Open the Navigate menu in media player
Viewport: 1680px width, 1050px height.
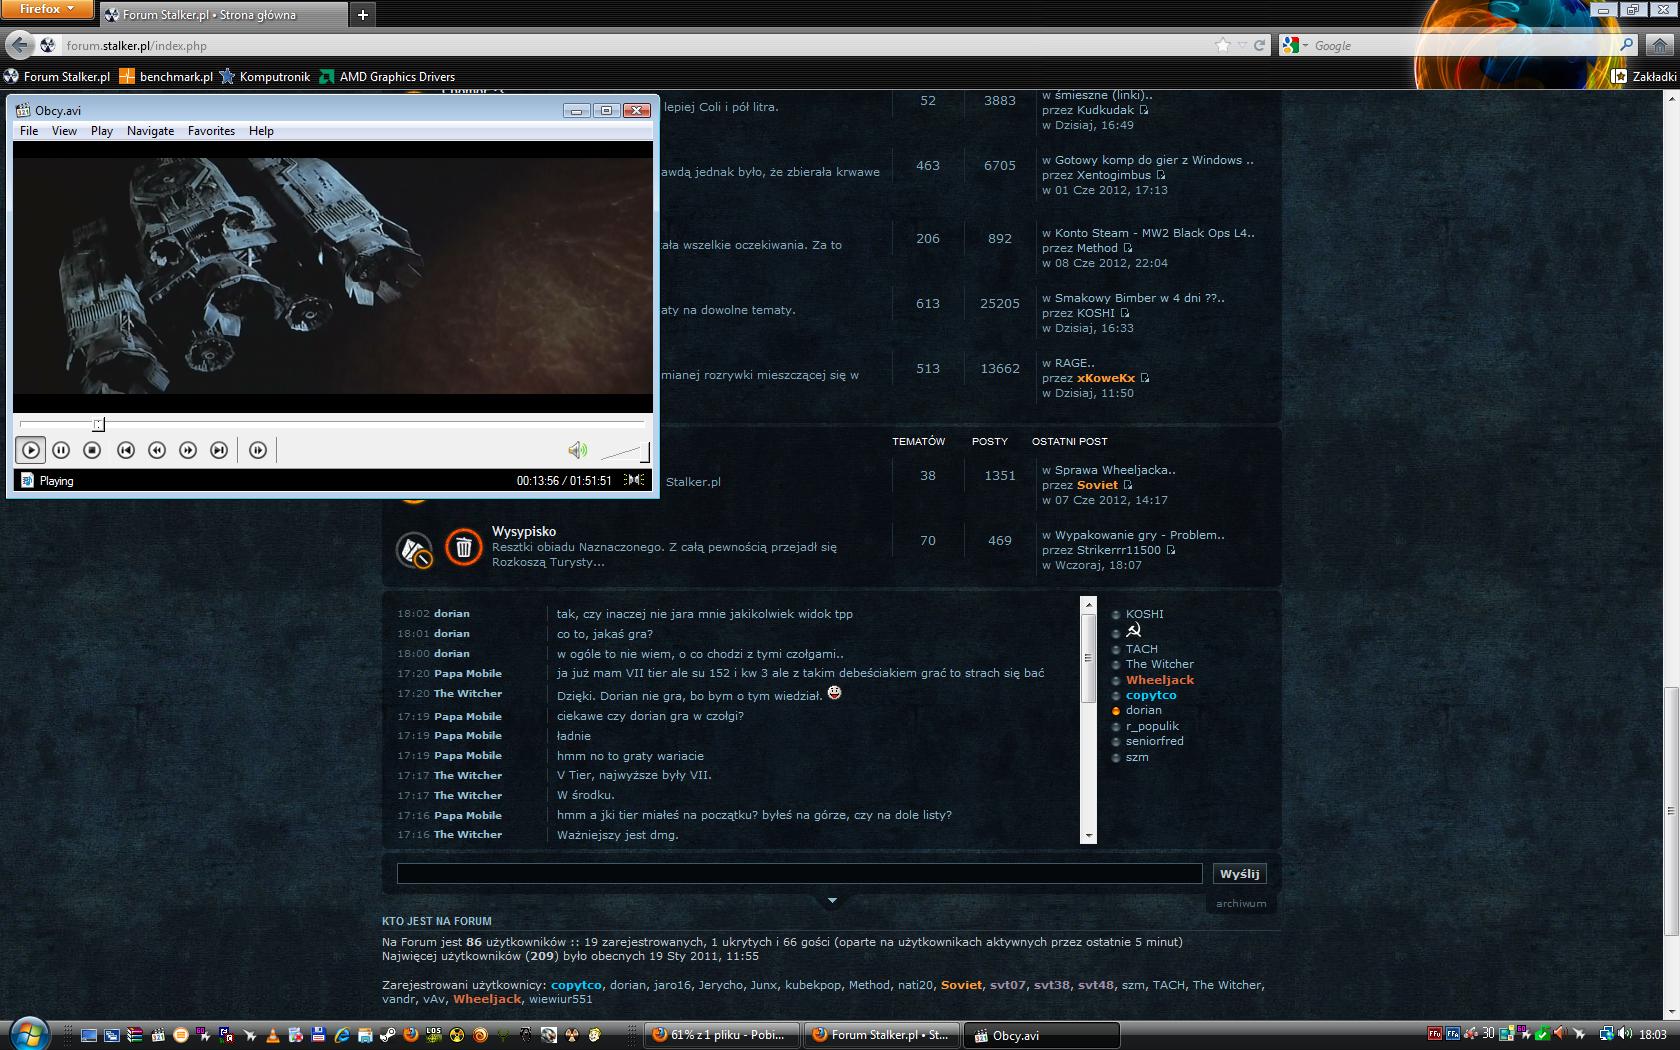tap(150, 131)
